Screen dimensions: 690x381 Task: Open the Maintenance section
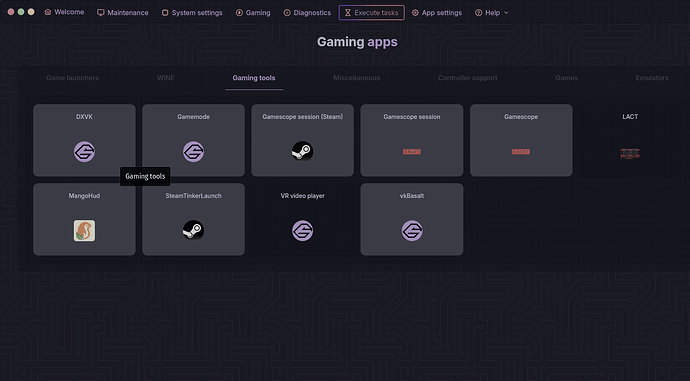122,13
